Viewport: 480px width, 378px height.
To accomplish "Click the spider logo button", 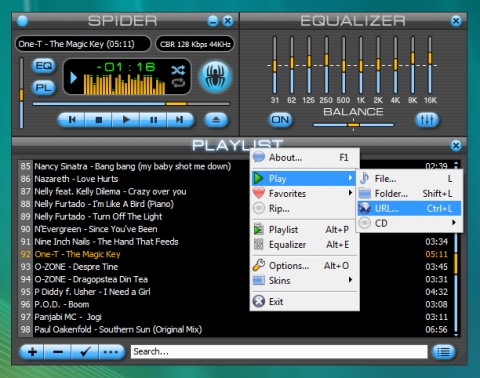I will click(215, 76).
